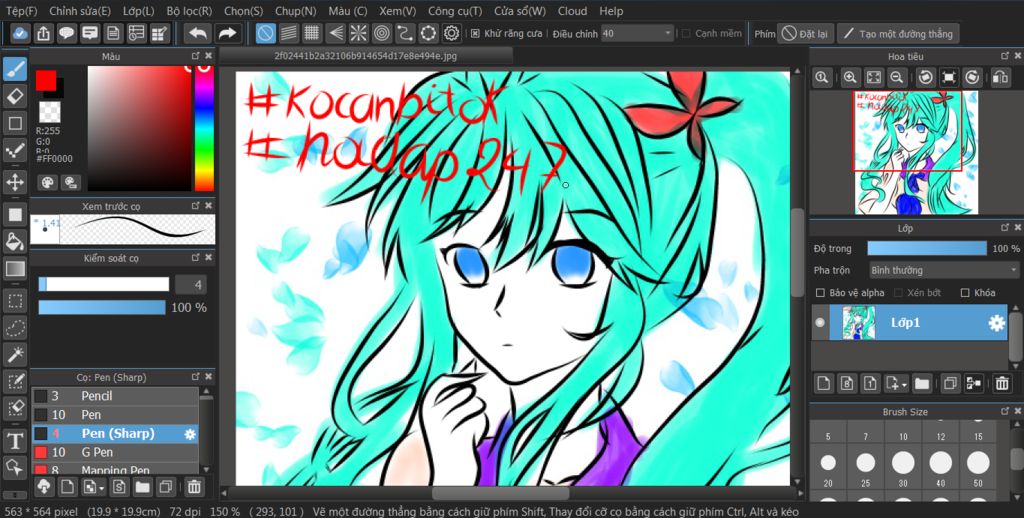Image resolution: width=1024 pixels, height=518 pixels.
Task: Enable the curve snap guide
Action: (x=406, y=33)
